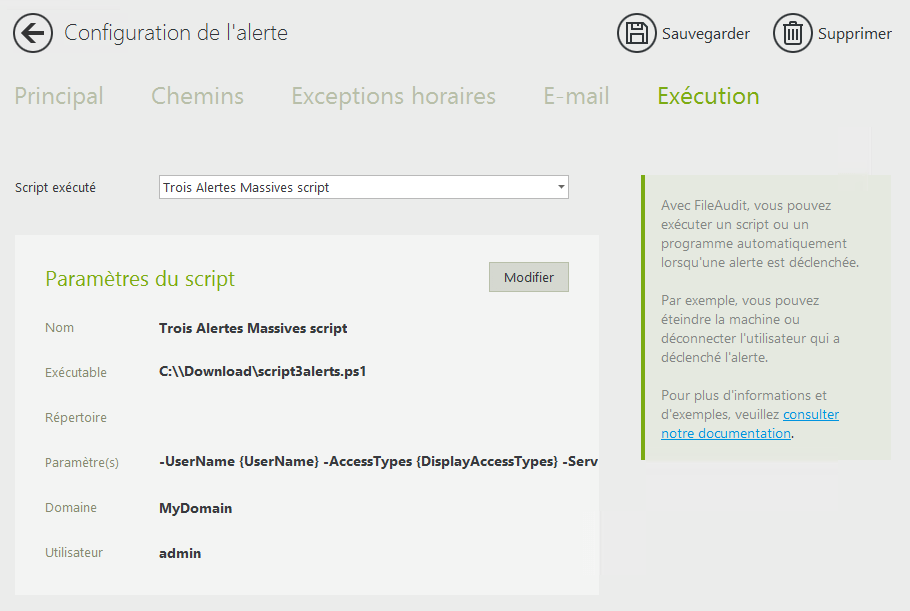Go to the Exceptions horaires tab

(393, 96)
